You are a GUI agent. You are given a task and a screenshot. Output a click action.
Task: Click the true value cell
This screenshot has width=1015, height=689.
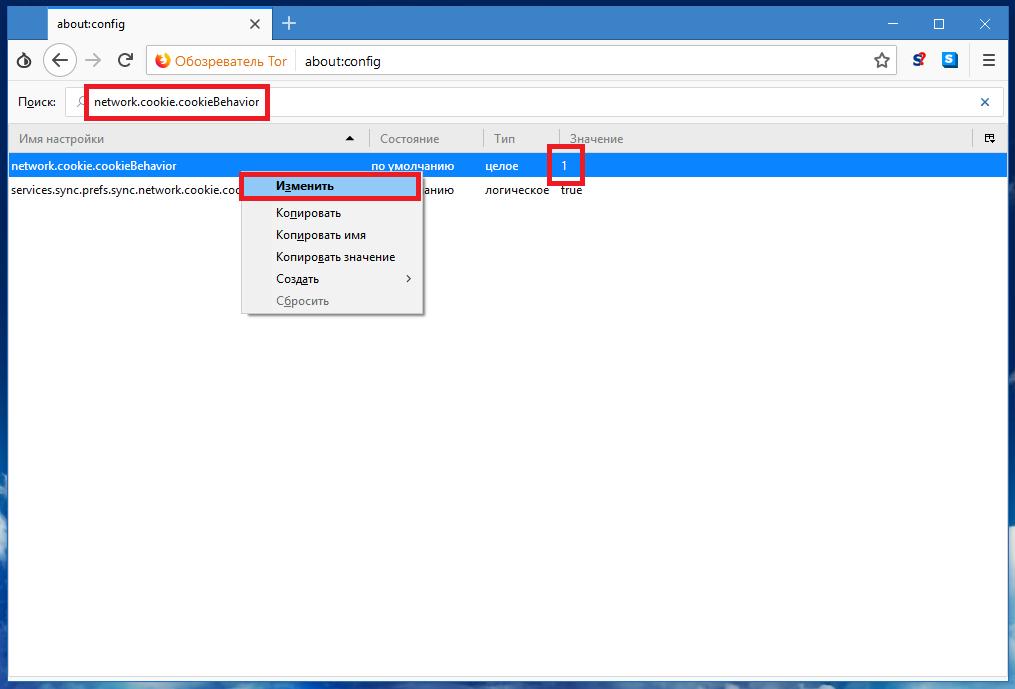click(572, 190)
